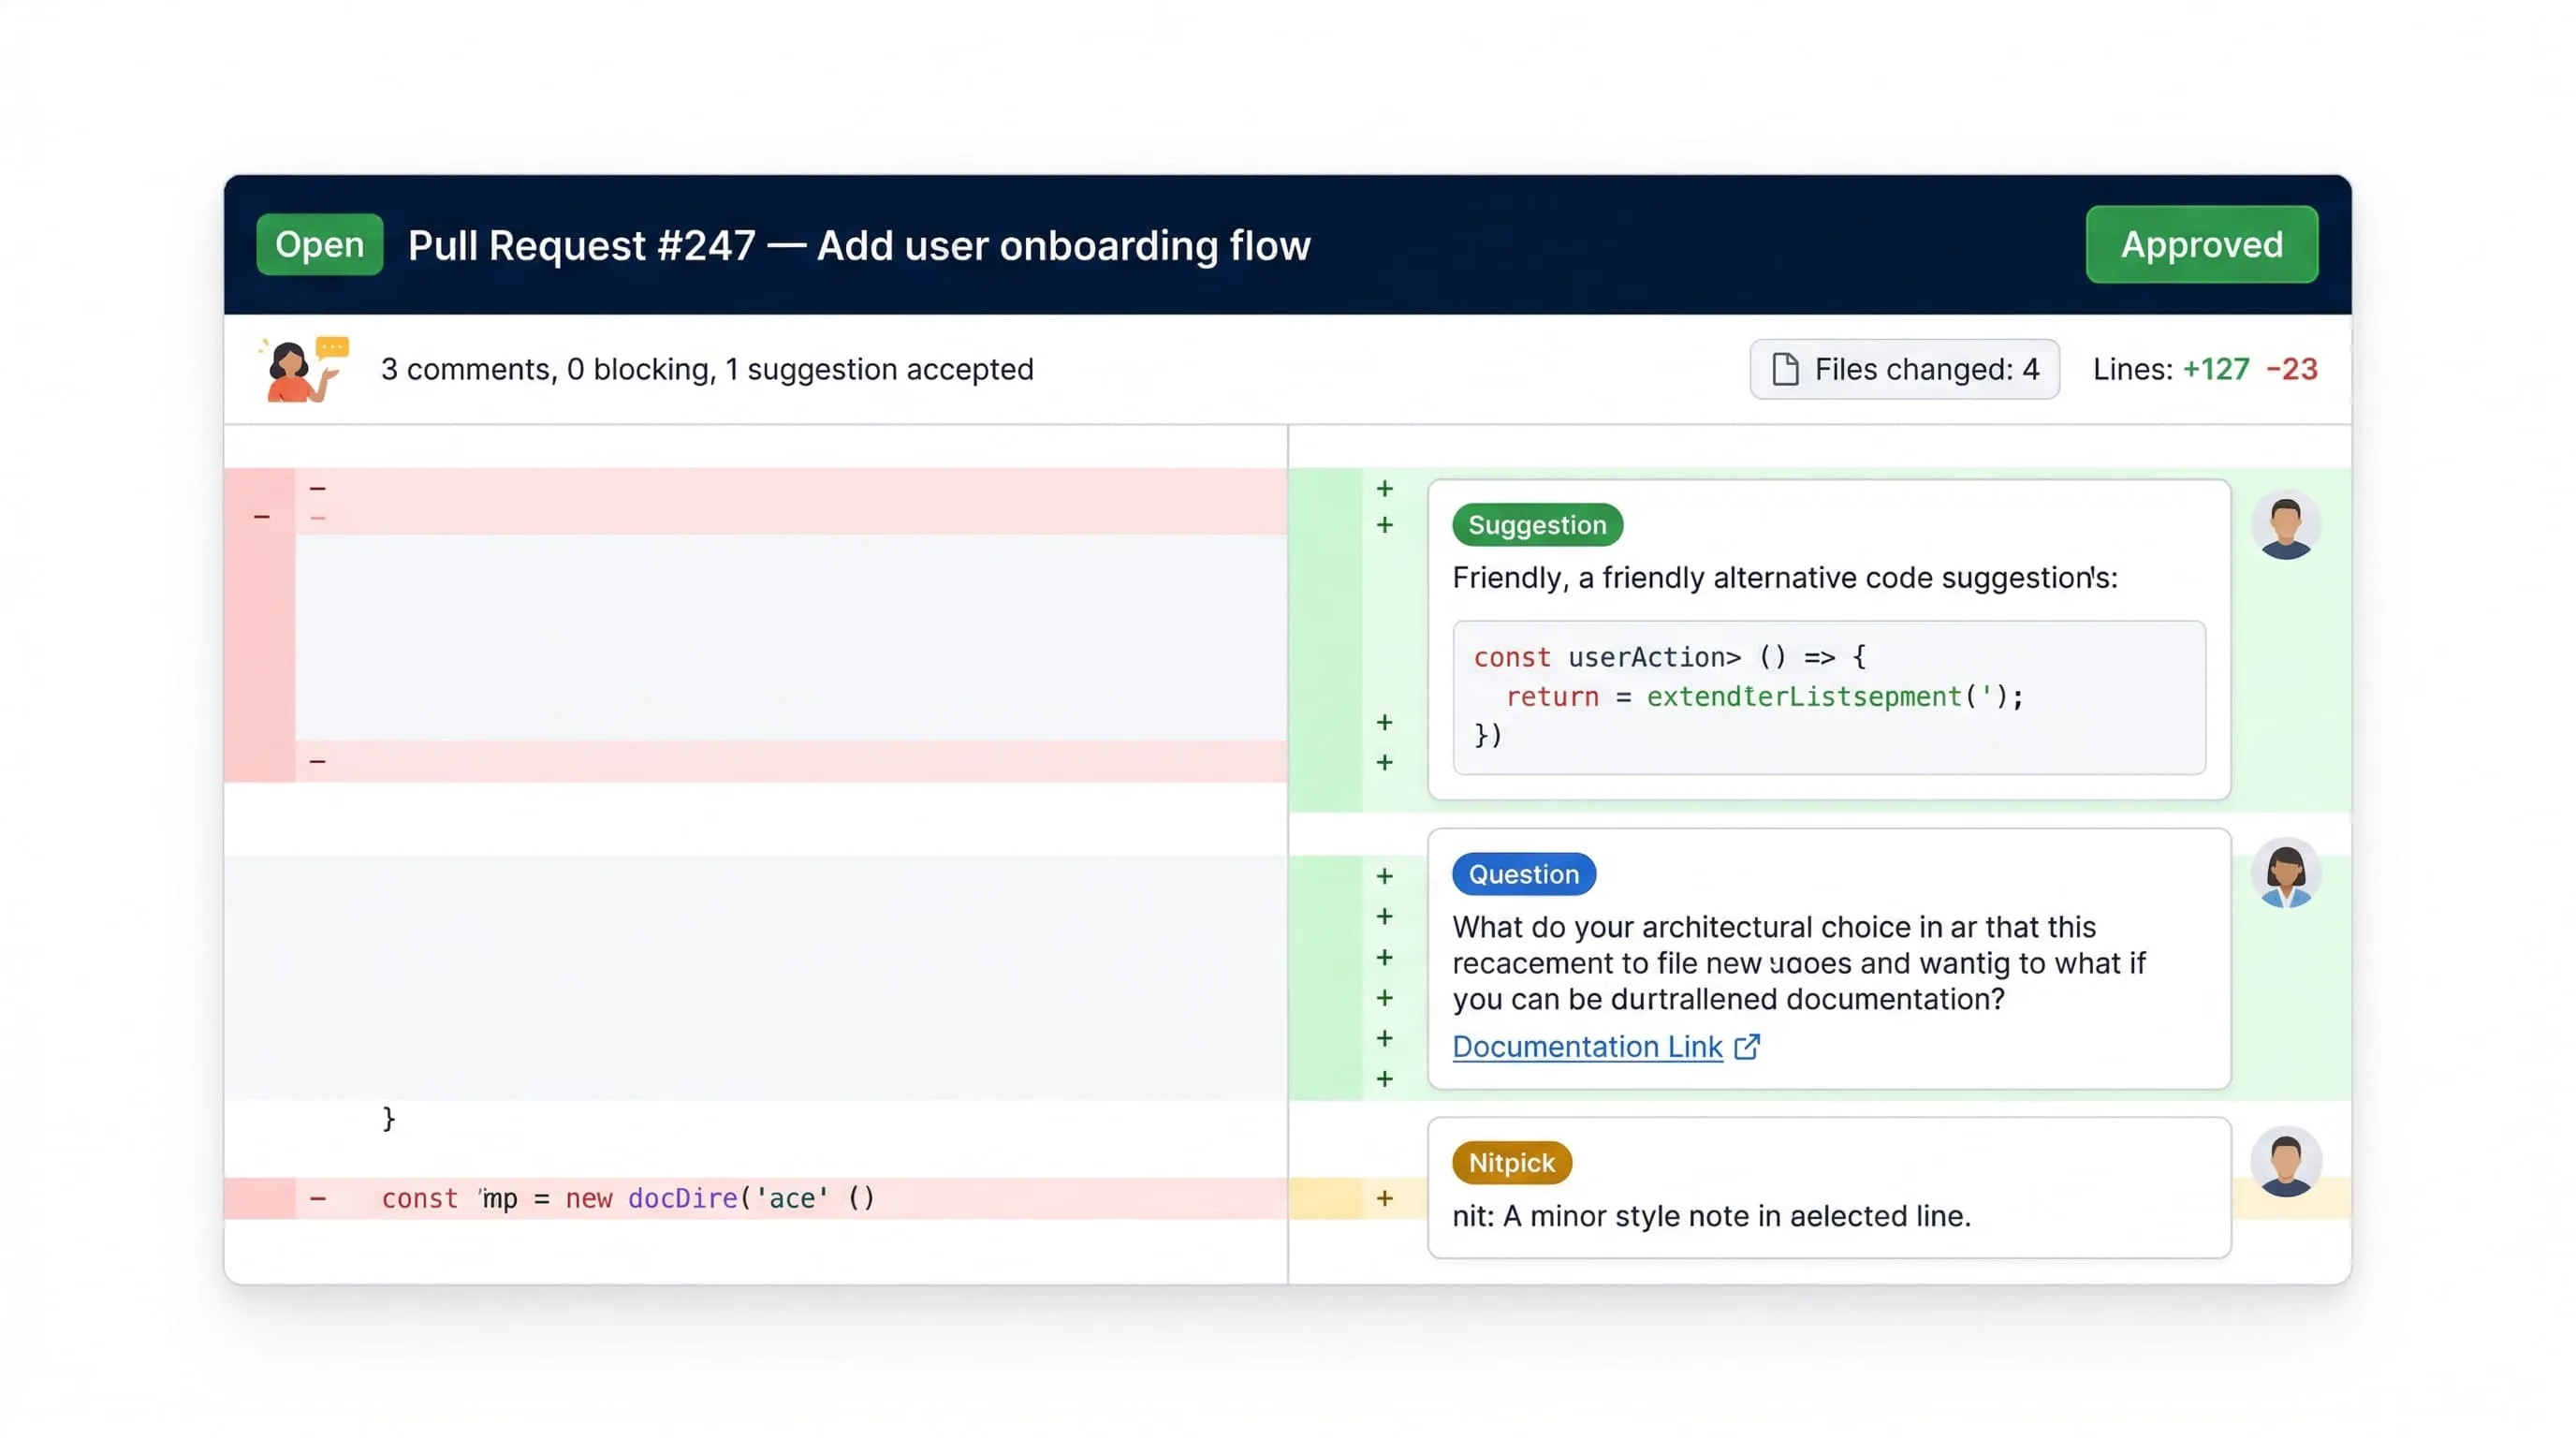Click the minus marker on the docDire line
The image size is (2576, 1438).
[317, 1198]
